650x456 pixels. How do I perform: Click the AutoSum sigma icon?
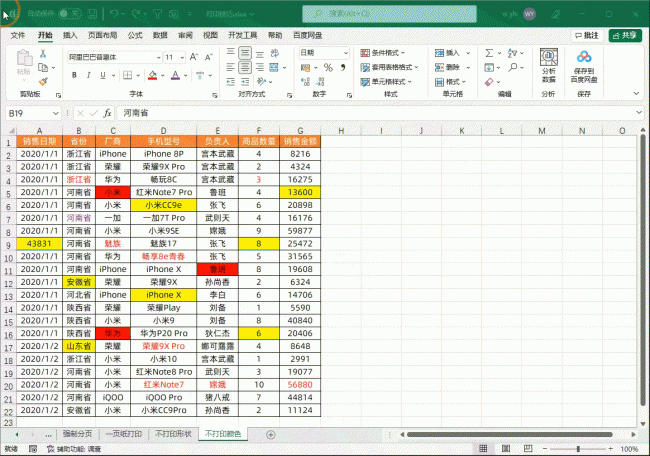(x=489, y=53)
